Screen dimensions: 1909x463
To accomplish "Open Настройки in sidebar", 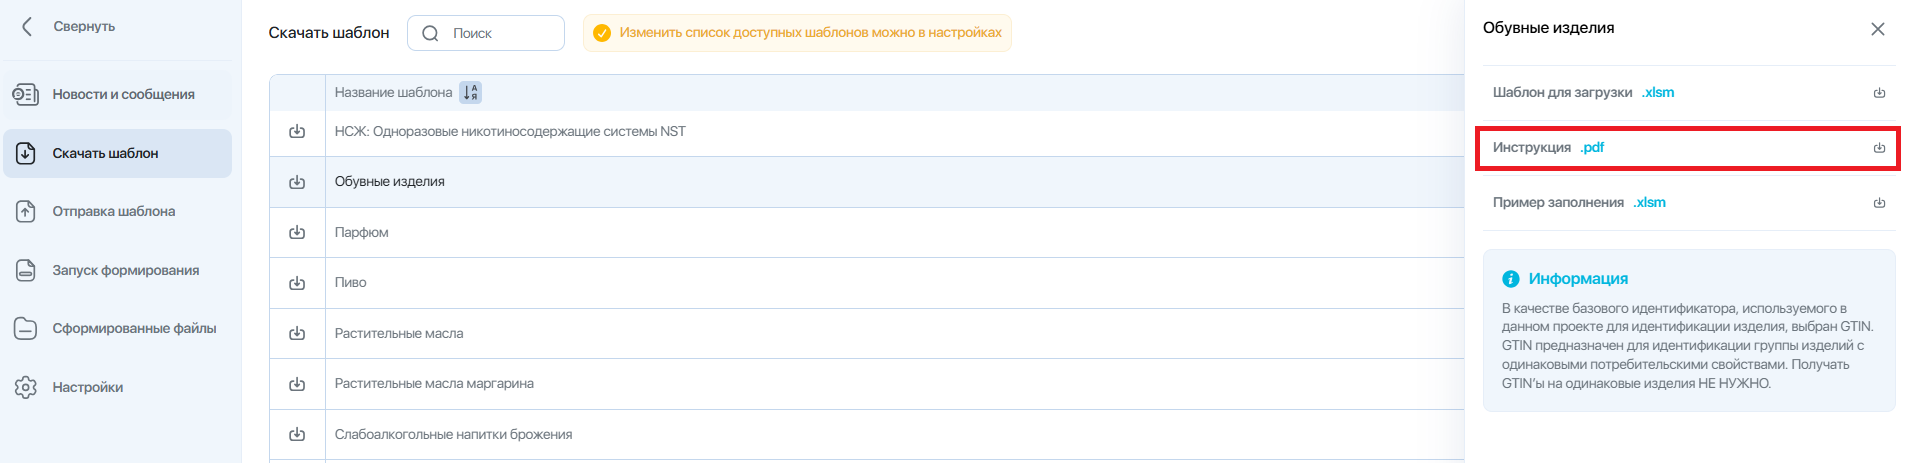I will (x=117, y=387).
